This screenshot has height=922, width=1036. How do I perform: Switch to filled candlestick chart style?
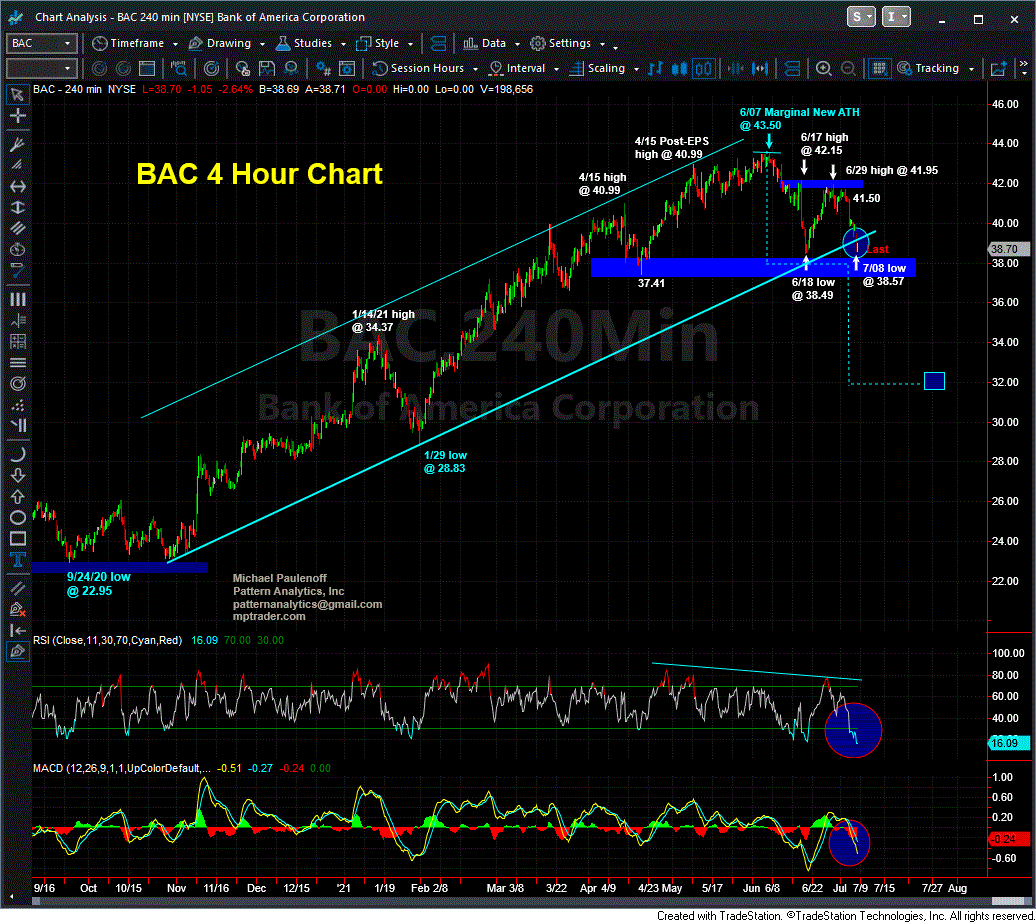[x=679, y=68]
